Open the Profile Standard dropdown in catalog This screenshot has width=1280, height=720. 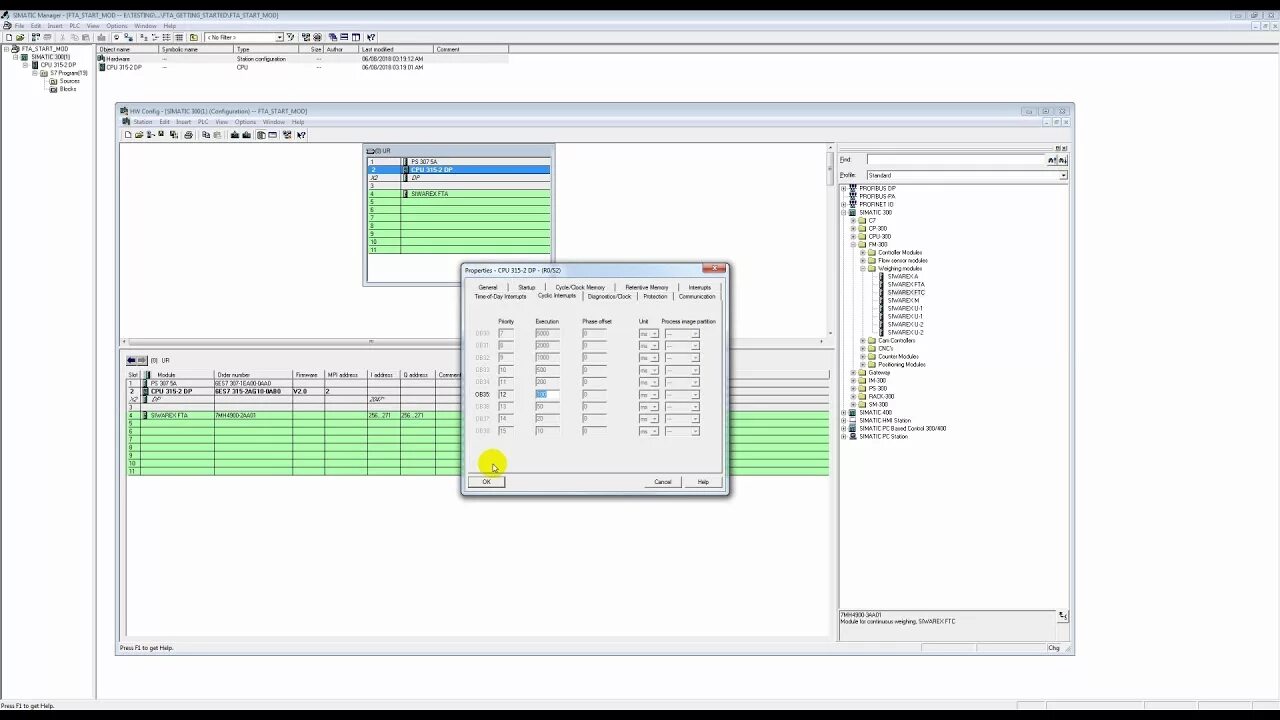tap(1063, 176)
